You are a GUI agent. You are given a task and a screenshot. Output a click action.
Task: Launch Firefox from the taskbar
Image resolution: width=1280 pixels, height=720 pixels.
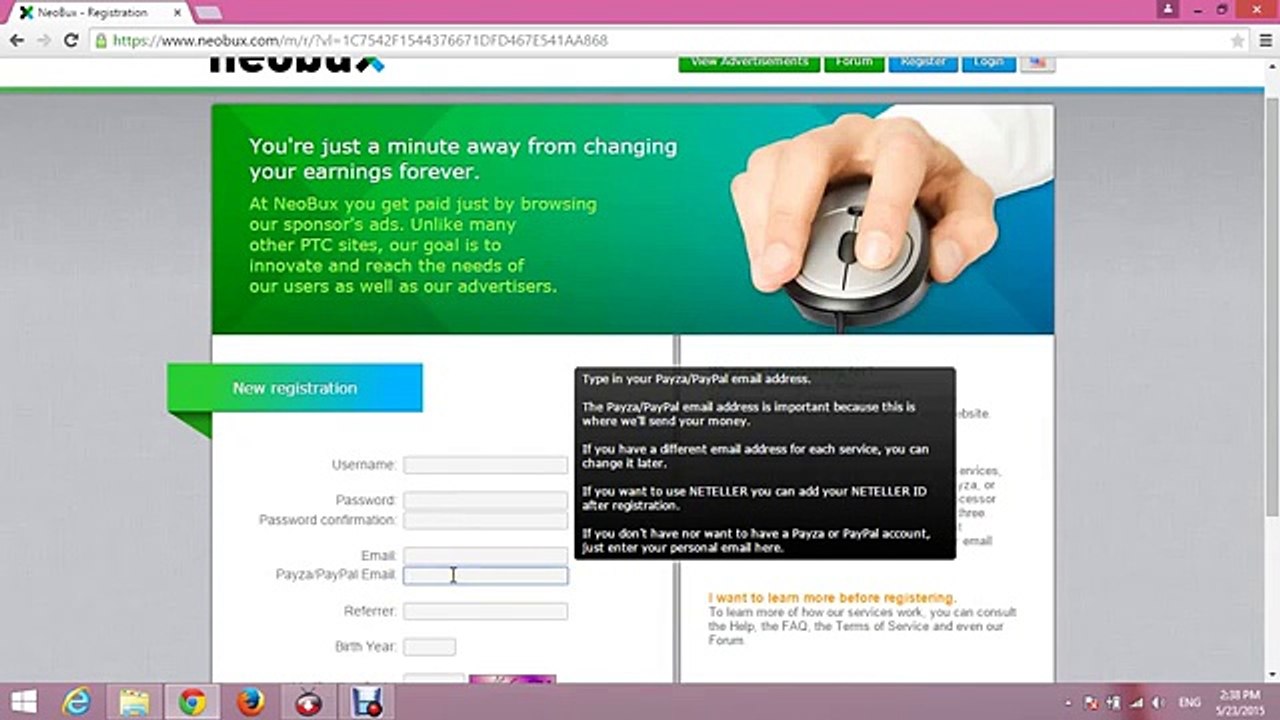tap(251, 702)
